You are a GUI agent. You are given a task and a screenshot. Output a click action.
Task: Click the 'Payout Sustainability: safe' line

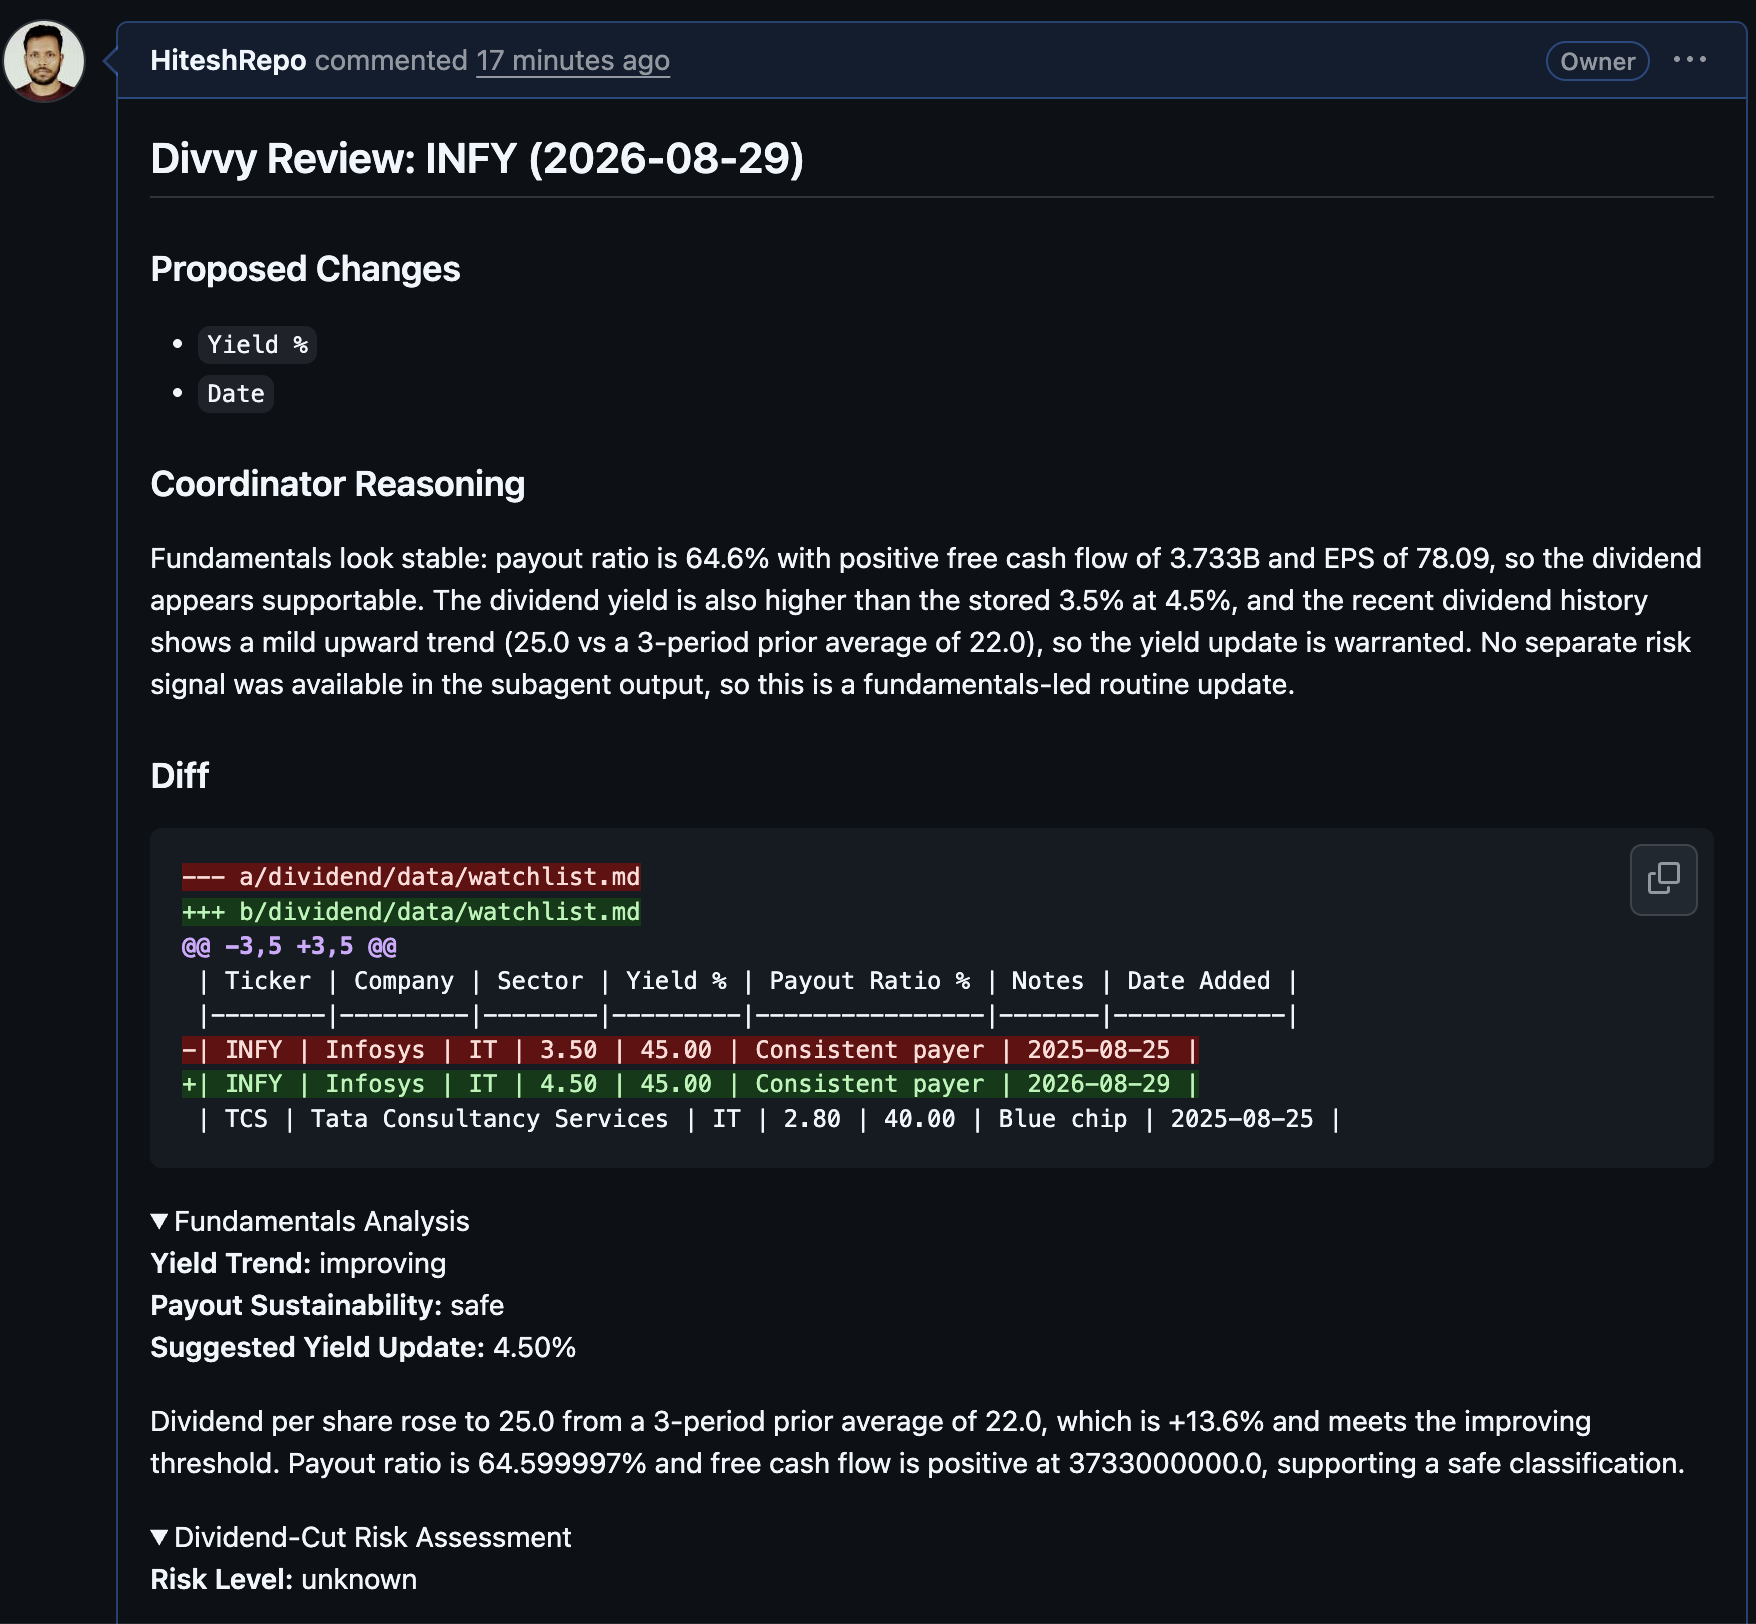click(x=327, y=1305)
